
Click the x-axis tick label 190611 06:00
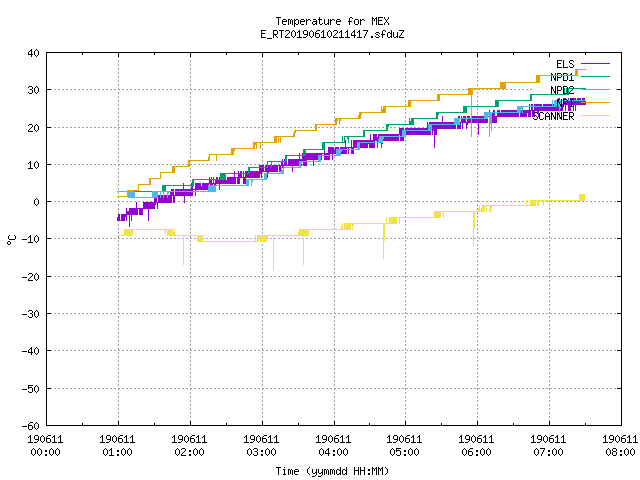tap(476, 446)
